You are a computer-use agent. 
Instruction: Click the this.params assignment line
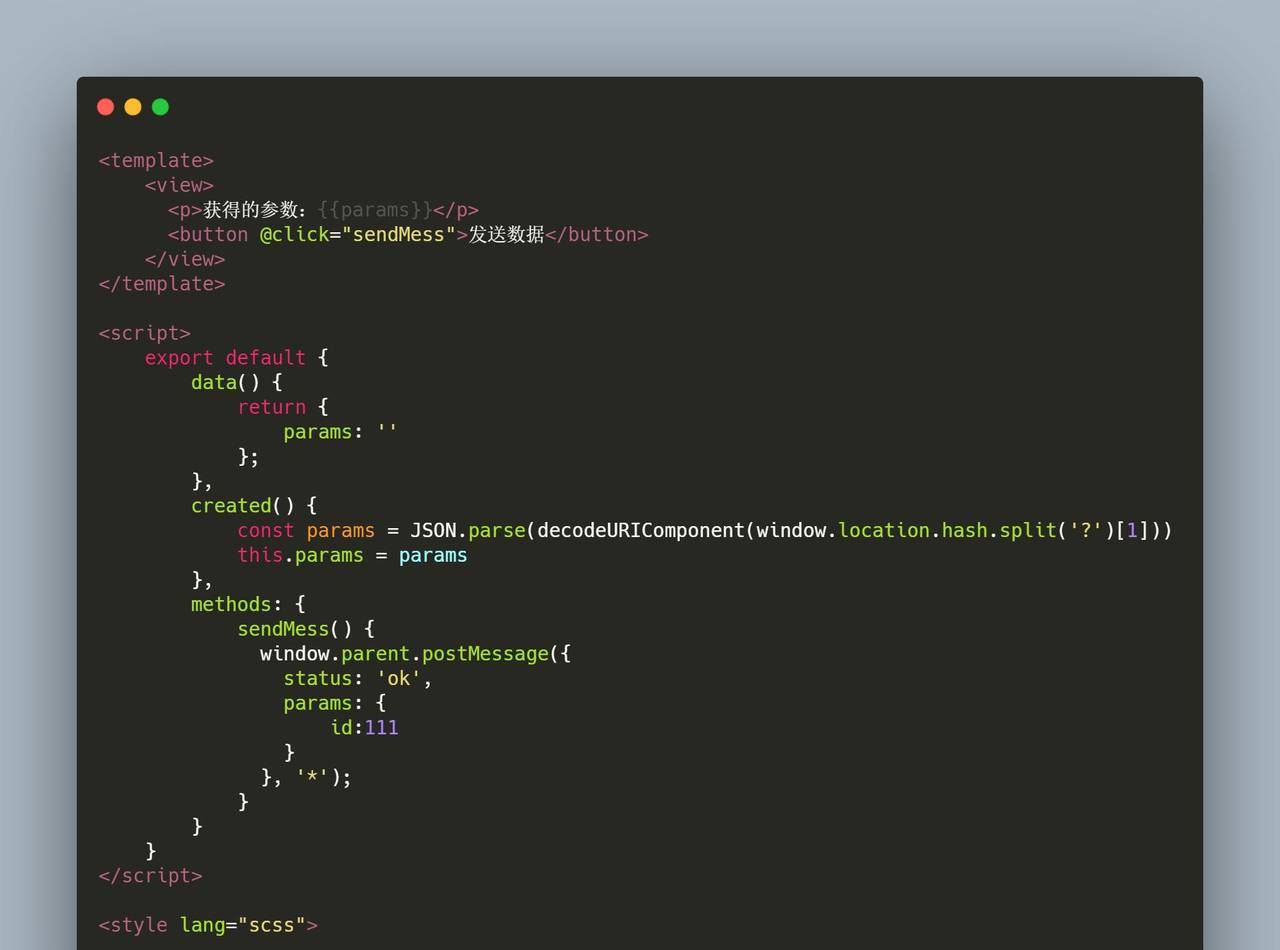pyautogui.click(x=352, y=555)
